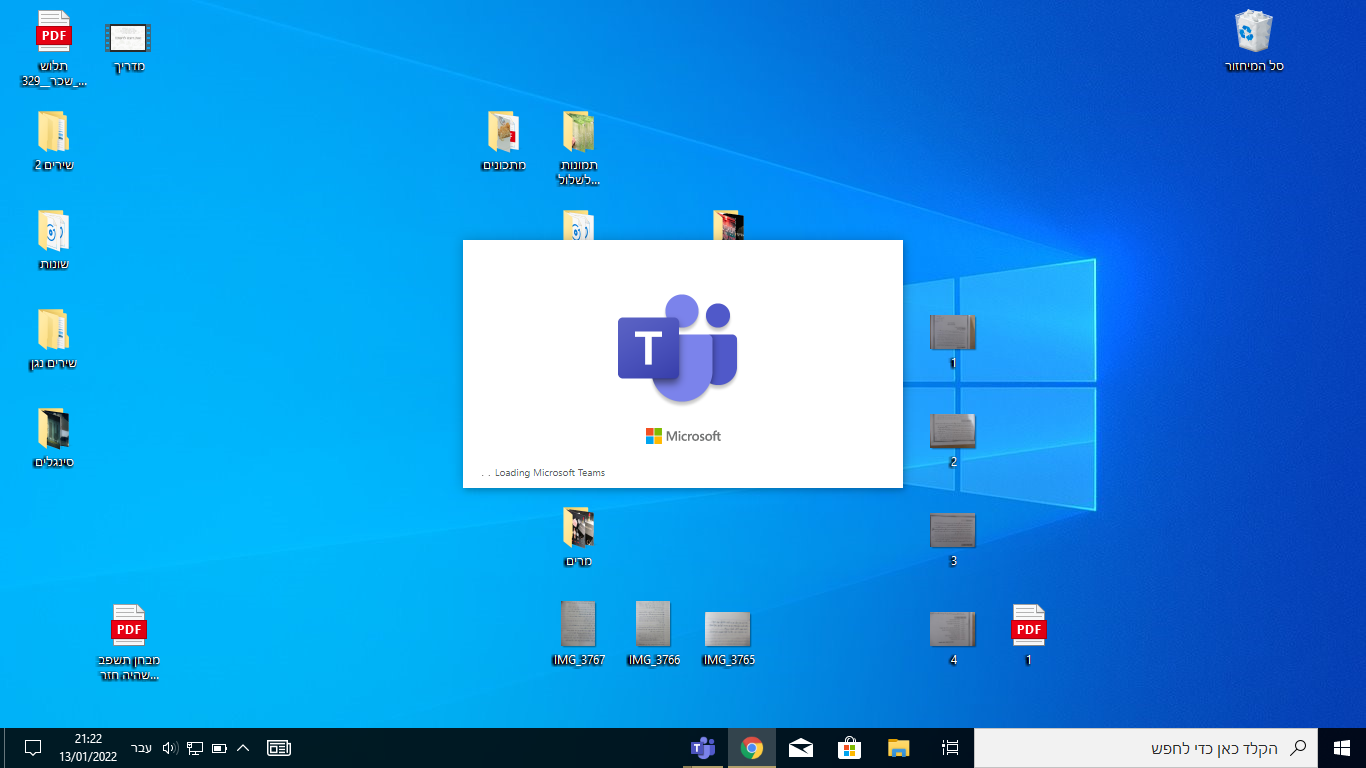1366x768 pixels.
Task: Click the Google Chrome taskbar icon
Action: pyautogui.click(x=752, y=748)
